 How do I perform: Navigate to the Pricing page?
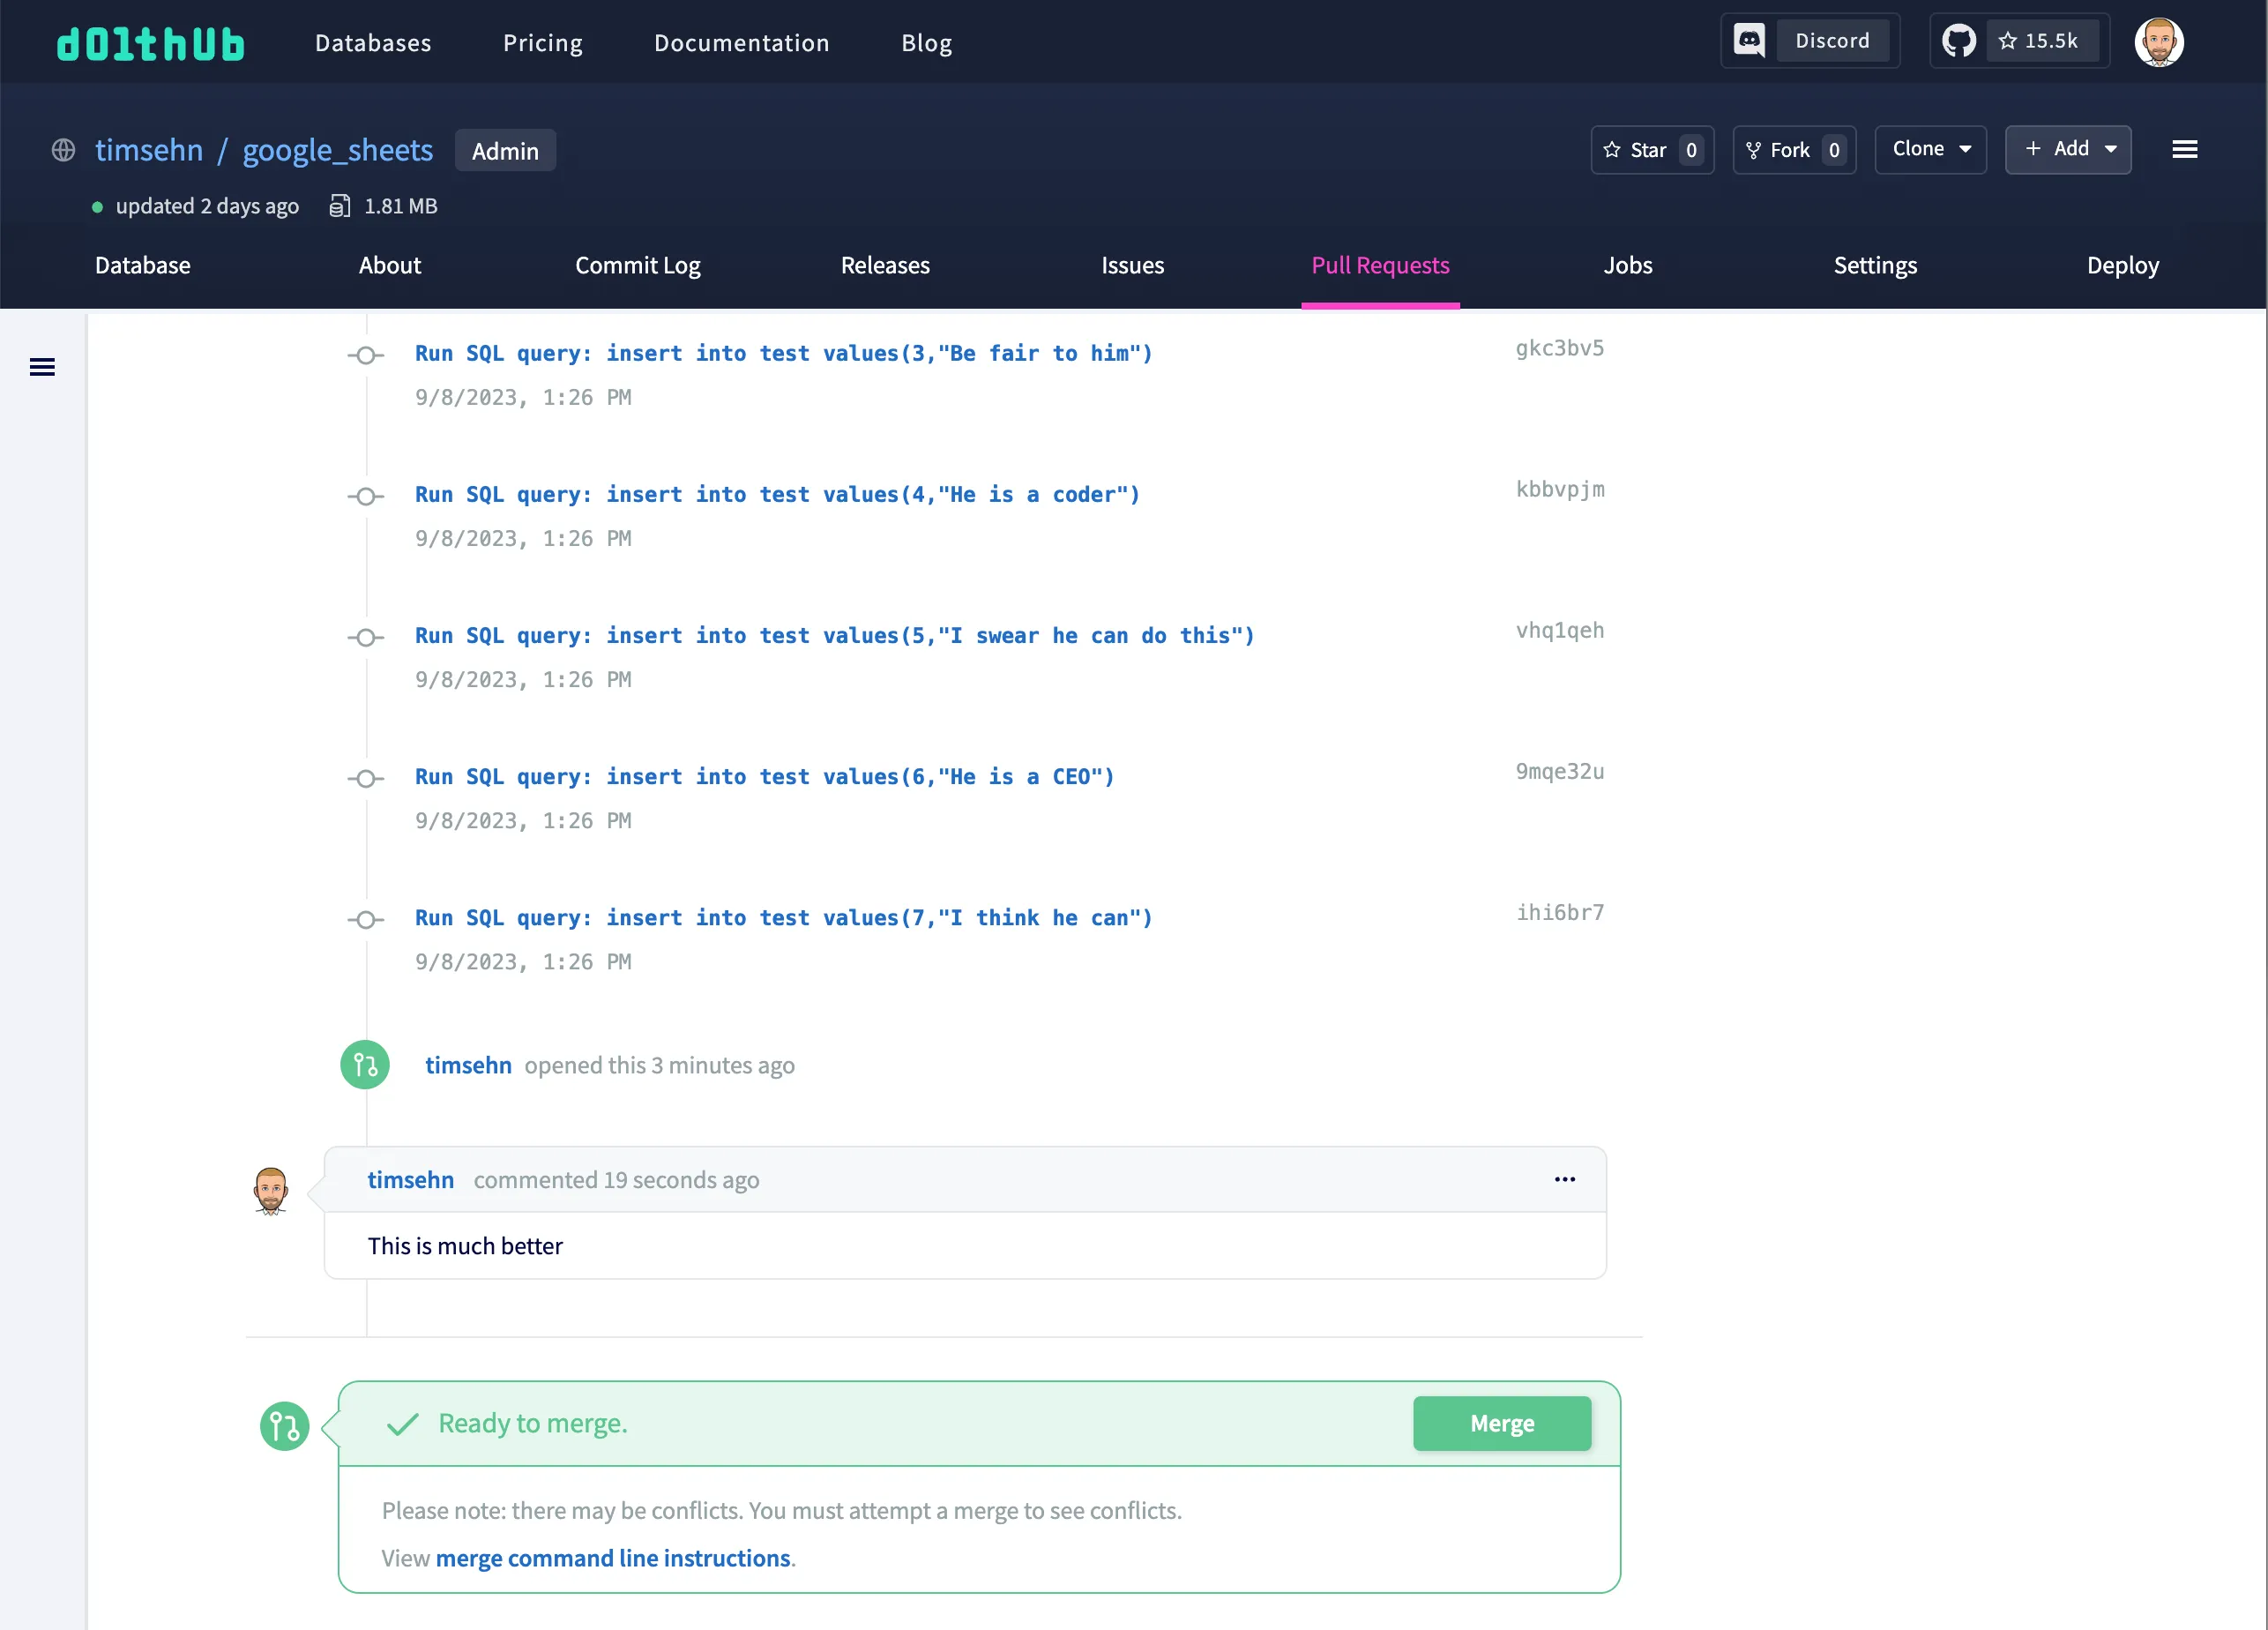542,42
